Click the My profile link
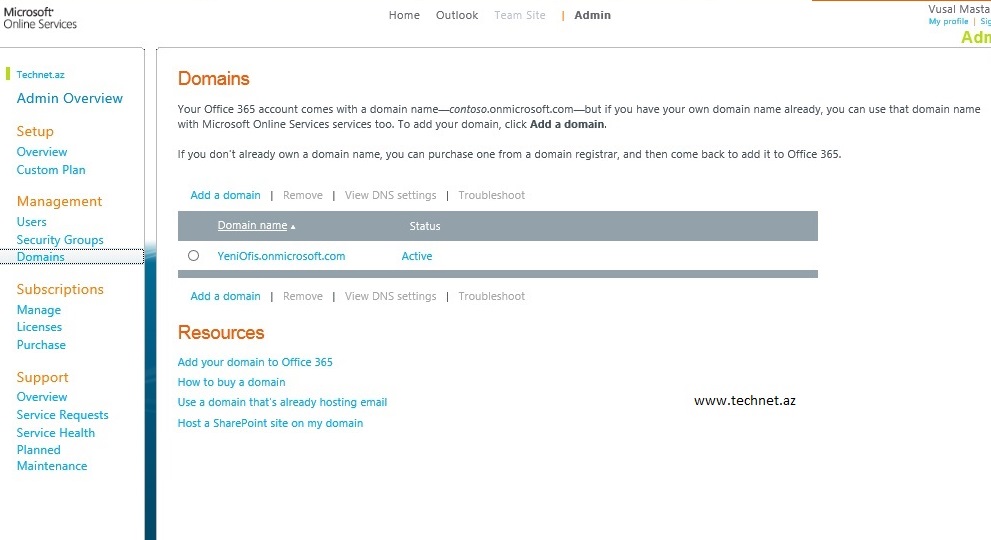Image resolution: width=991 pixels, height=540 pixels. pos(948,21)
